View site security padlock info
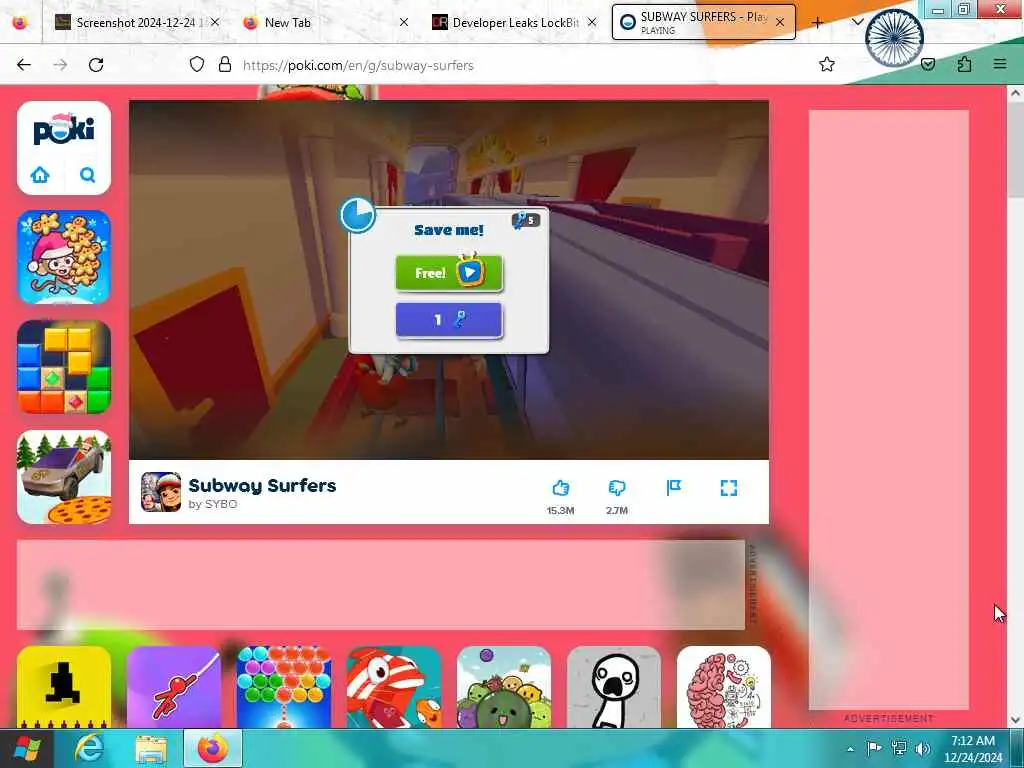 click(225, 64)
